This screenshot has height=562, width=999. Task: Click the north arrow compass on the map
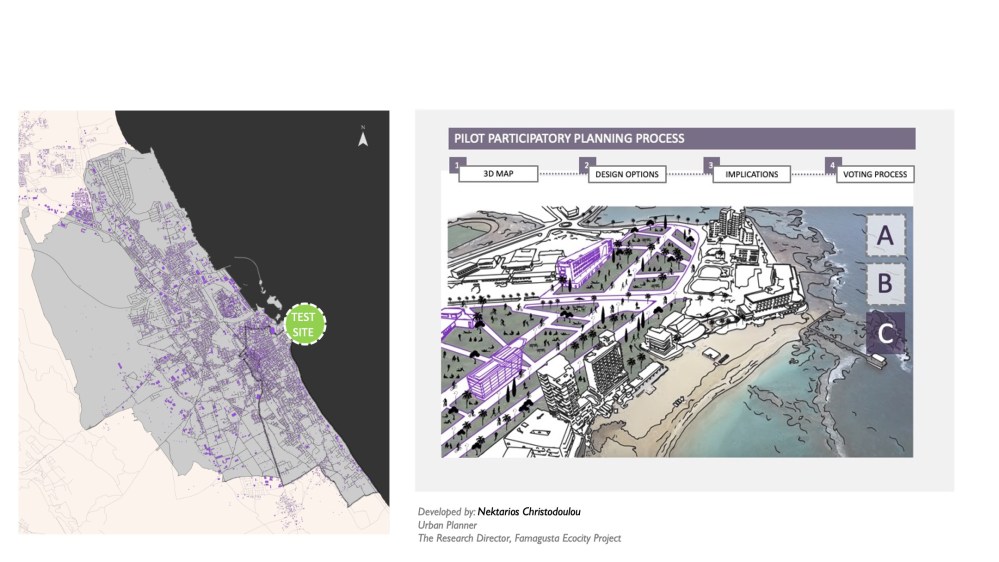(363, 137)
